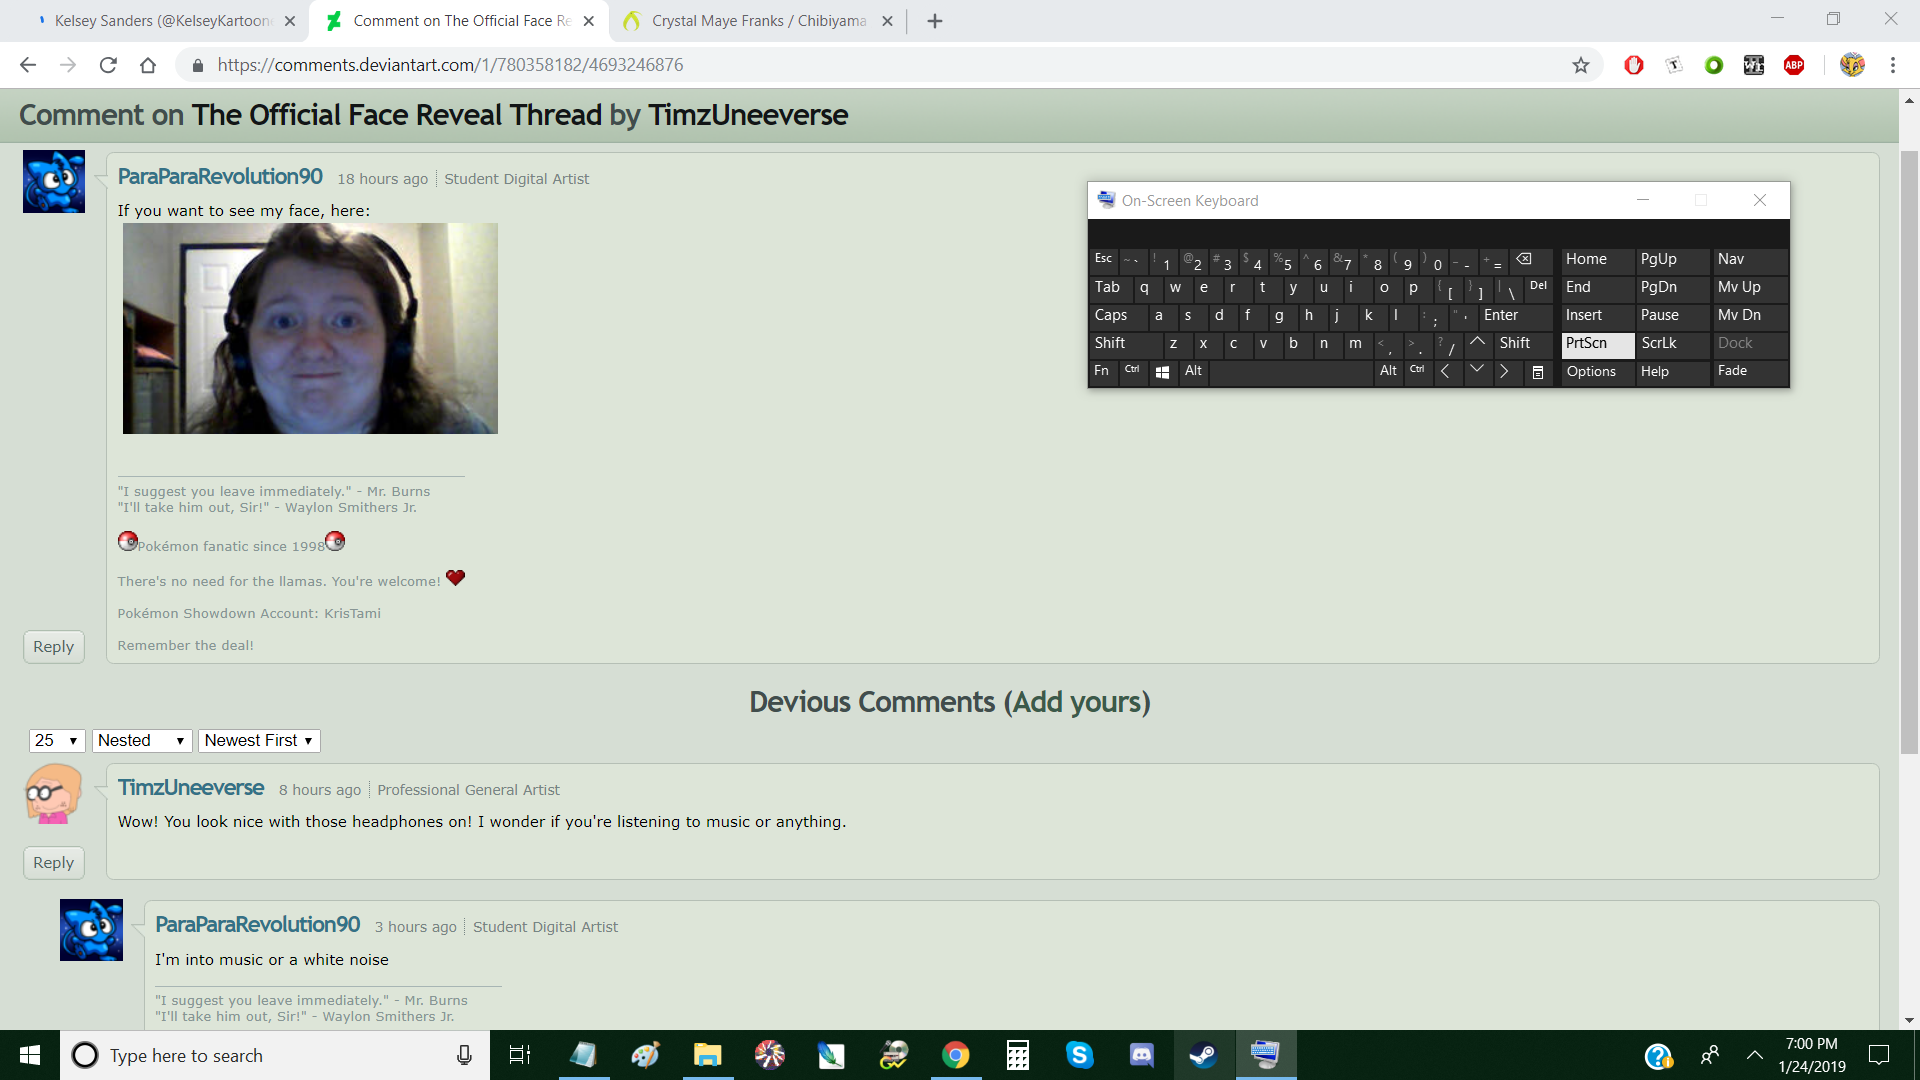Viewport: 1920px width, 1080px height.
Task: Click Windows key on On-Screen Keyboard
Action: coord(1162,372)
